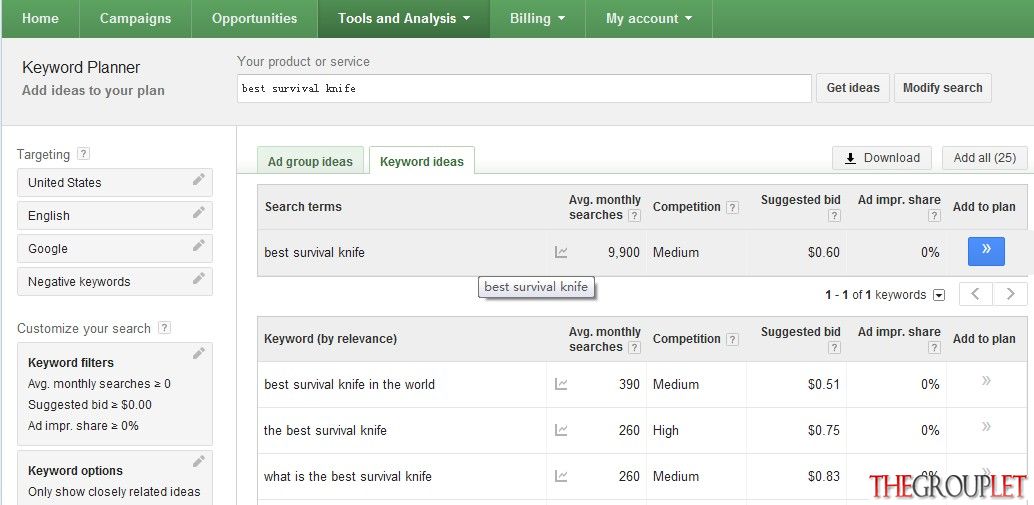This screenshot has width=1034, height=505.
Task: Open Billing dropdown menu
Action: (537, 18)
